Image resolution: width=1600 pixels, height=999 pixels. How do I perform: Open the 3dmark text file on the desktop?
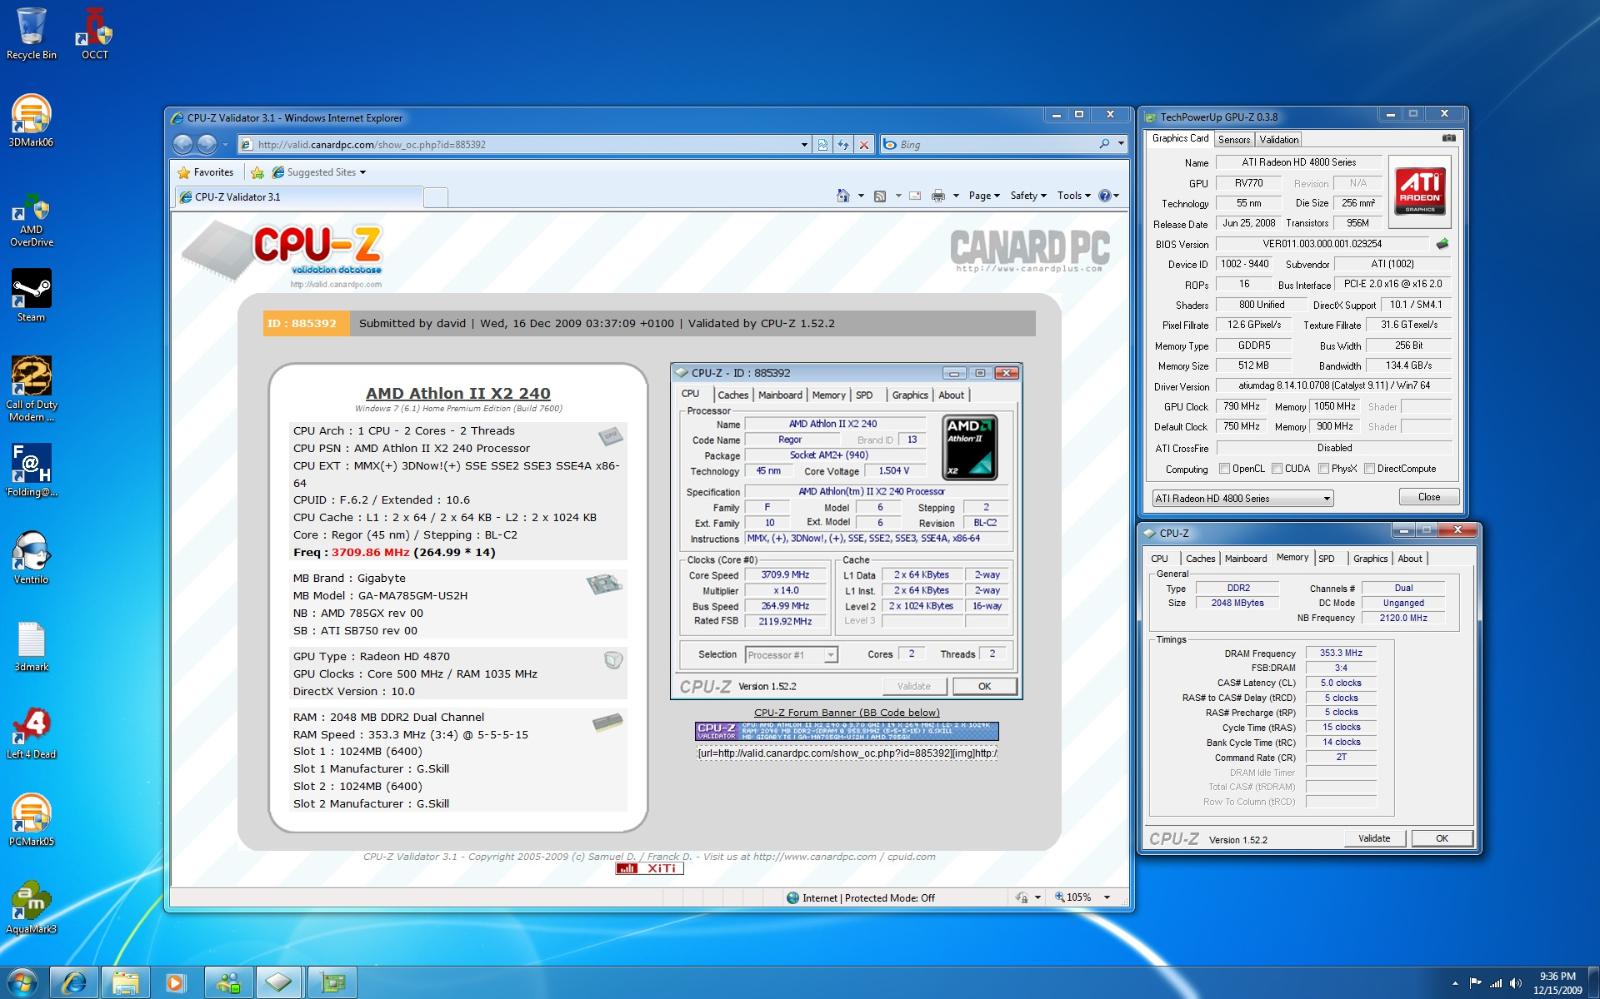tap(31, 646)
